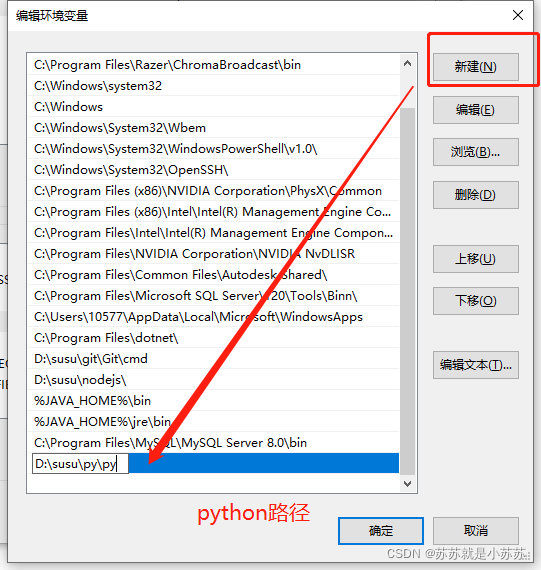
Task: Select %JAVA_HOME%\jre\bin entry
Action: (213, 422)
